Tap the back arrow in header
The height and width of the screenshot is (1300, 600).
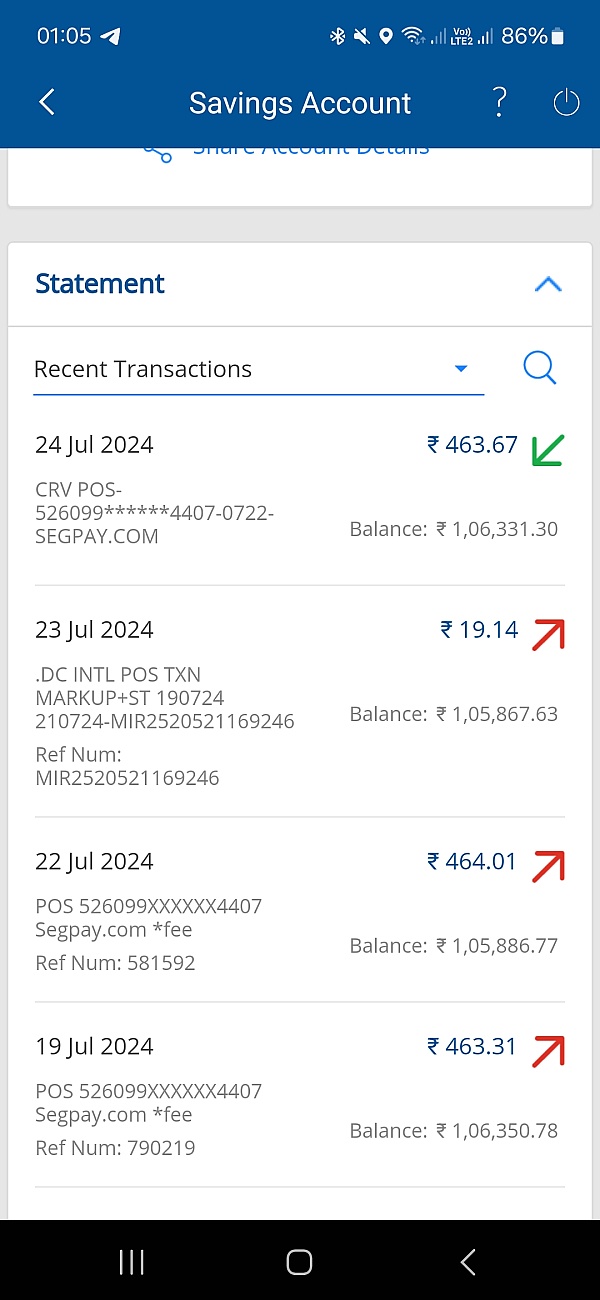point(47,102)
